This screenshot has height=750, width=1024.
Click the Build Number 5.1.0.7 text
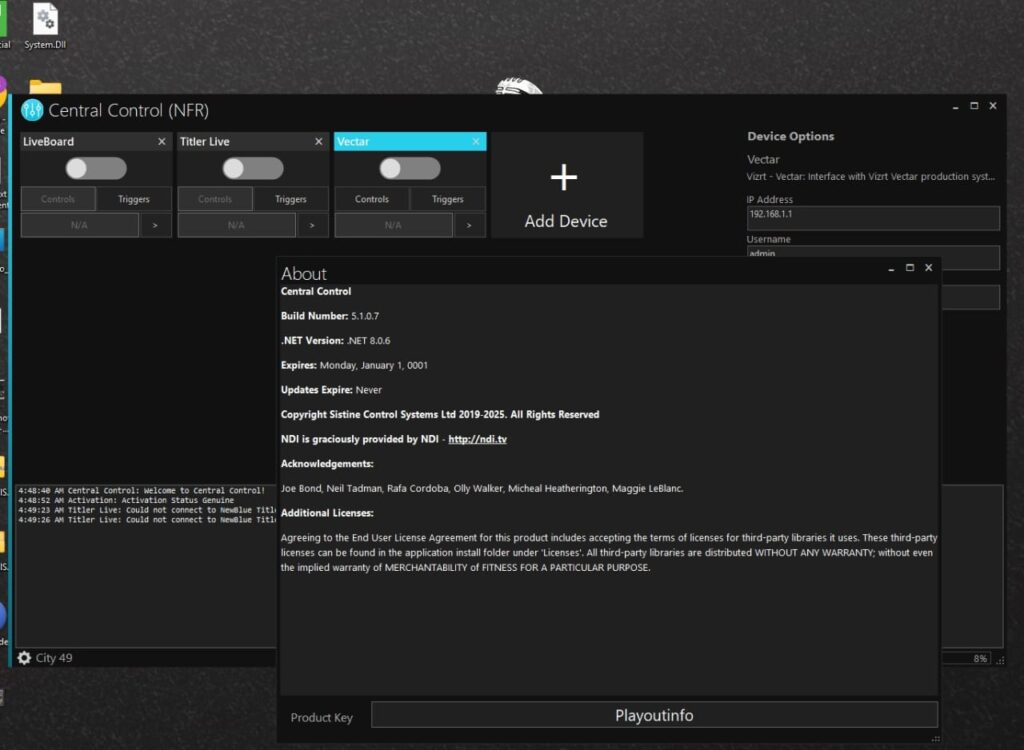330,316
